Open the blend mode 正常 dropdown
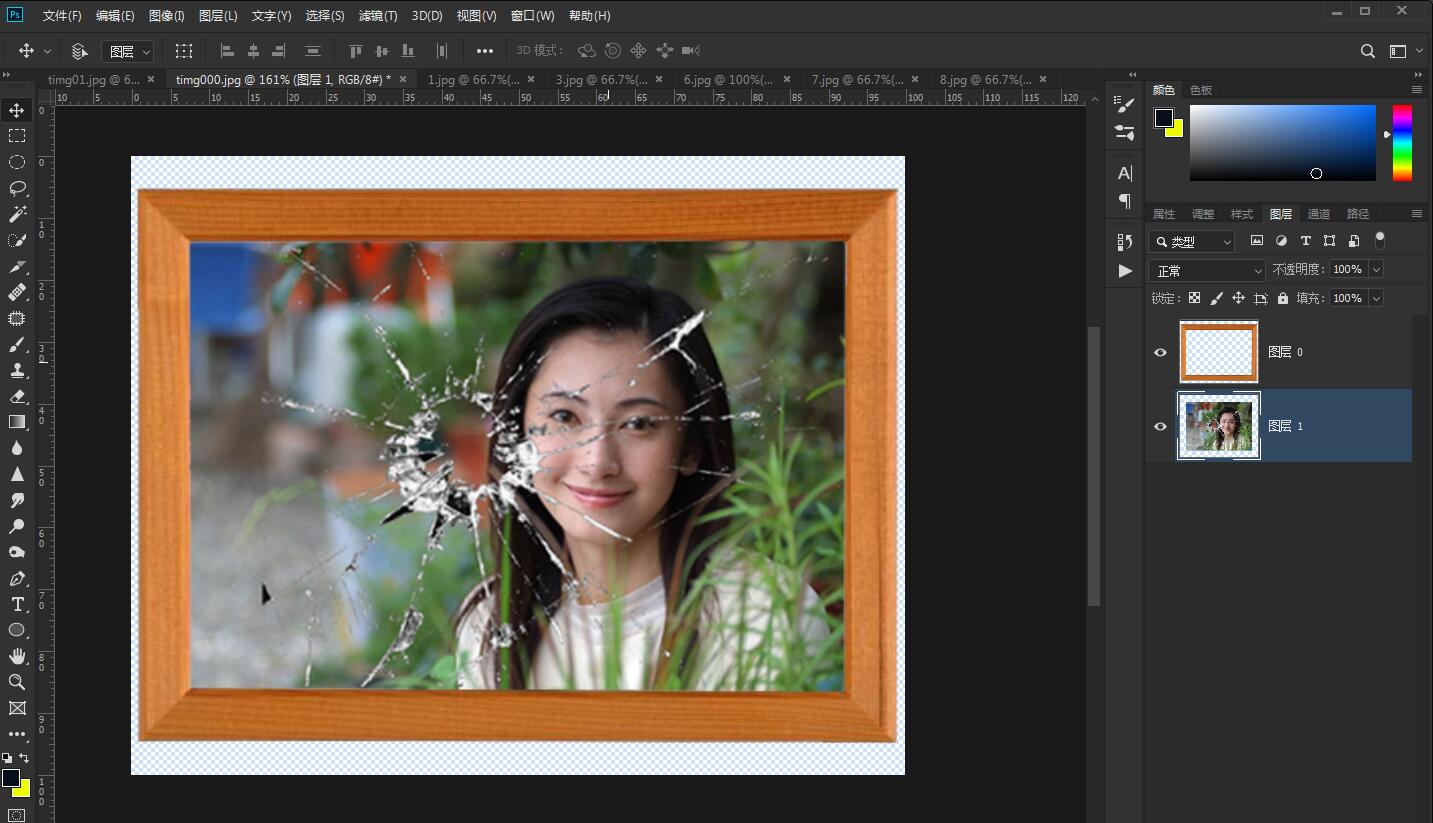This screenshot has width=1433, height=823. click(1208, 270)
